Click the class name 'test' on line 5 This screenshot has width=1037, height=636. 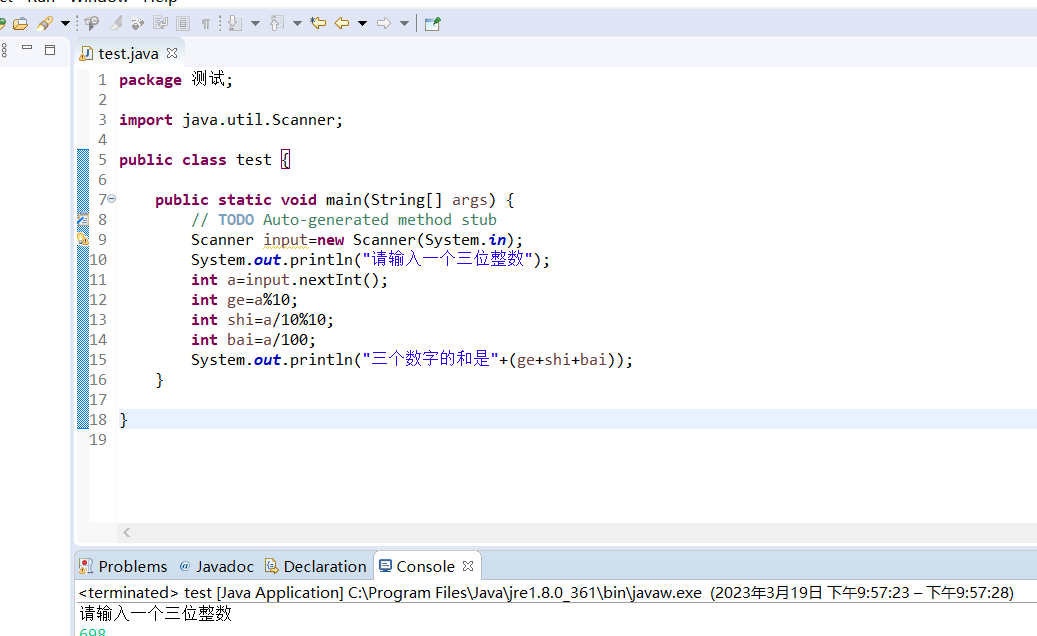click(x=254, y=160)
